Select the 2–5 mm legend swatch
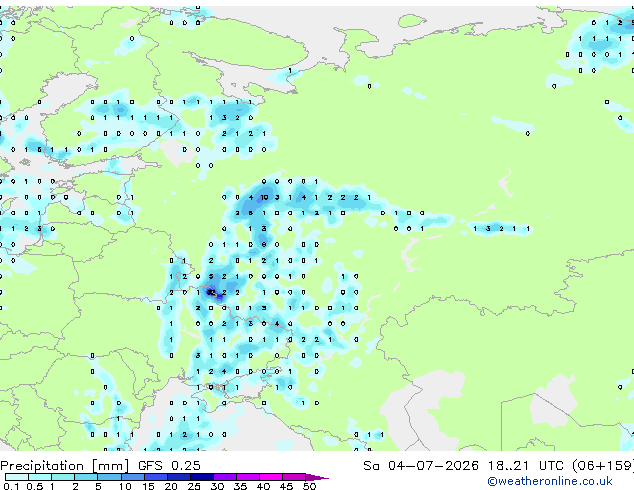This screenshot has height=490, width=634. [x=86, y=477]
